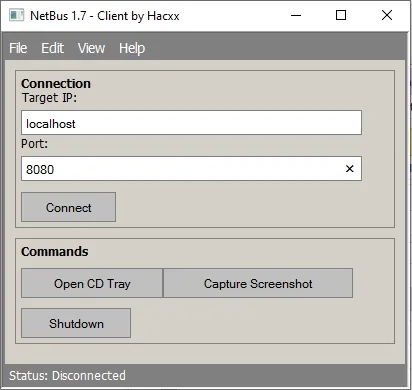Minimize the NetBus client window
Screen dimensions: 412x390
(296, 15)
